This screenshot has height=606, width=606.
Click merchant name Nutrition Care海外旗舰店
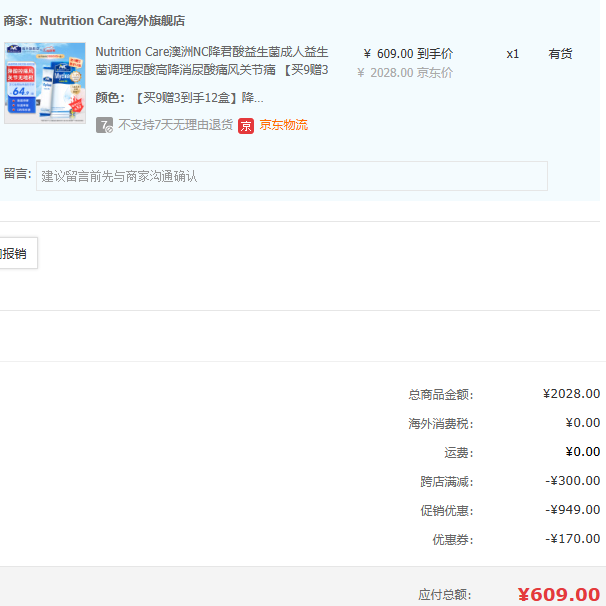112,20
